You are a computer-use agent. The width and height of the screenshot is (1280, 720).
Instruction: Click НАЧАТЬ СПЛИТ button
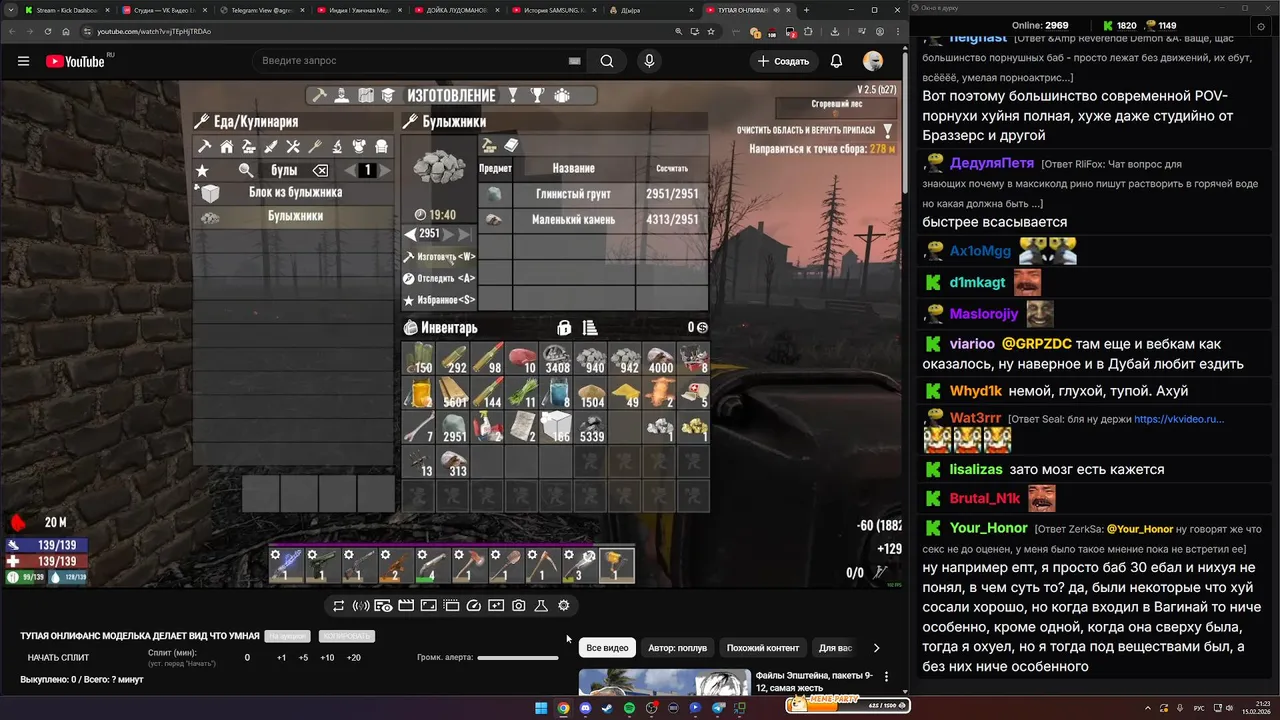58,657
